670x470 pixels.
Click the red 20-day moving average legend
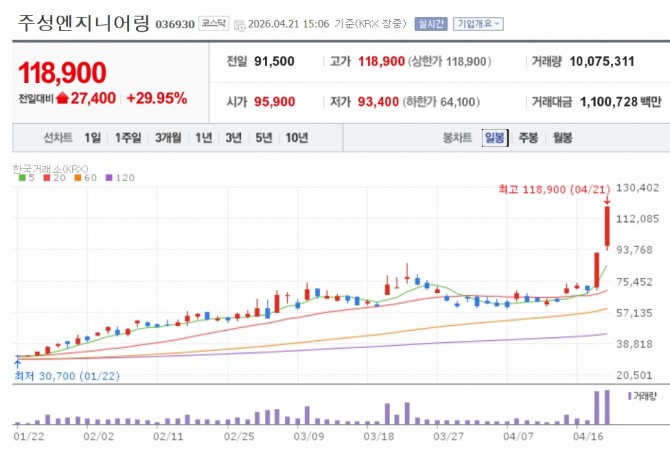point(55,178)
